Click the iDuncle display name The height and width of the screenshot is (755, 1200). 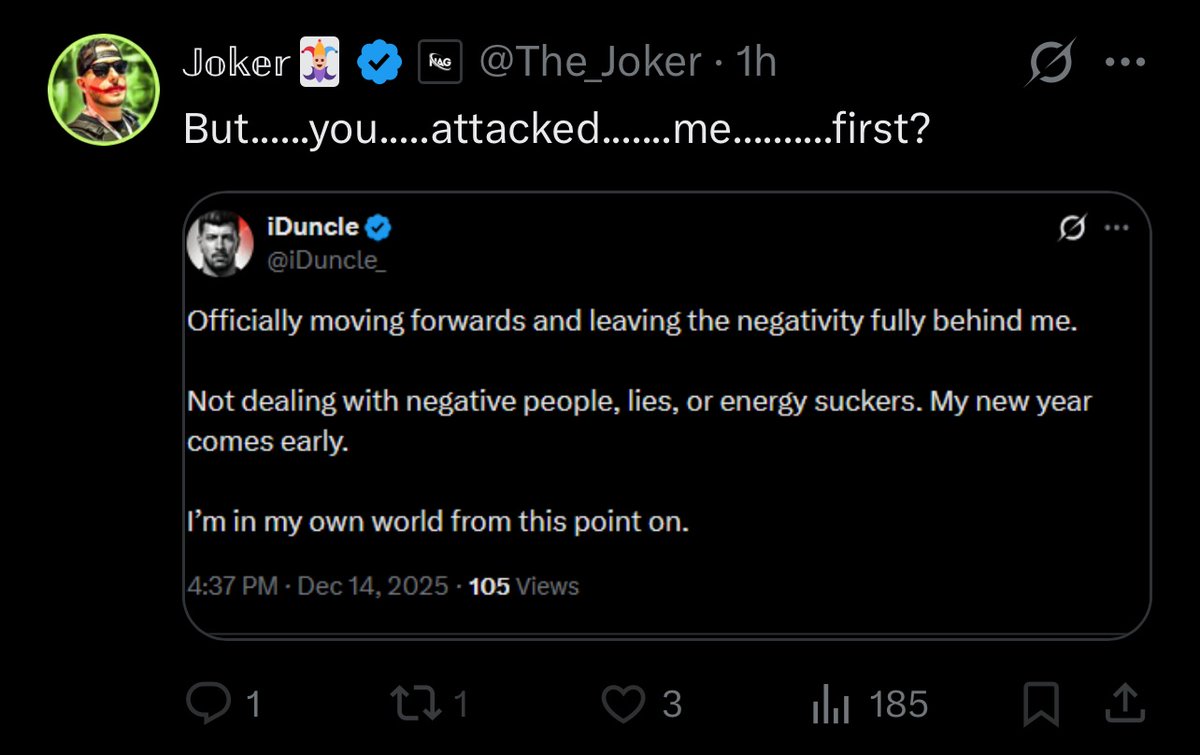(x=313, y=228)
